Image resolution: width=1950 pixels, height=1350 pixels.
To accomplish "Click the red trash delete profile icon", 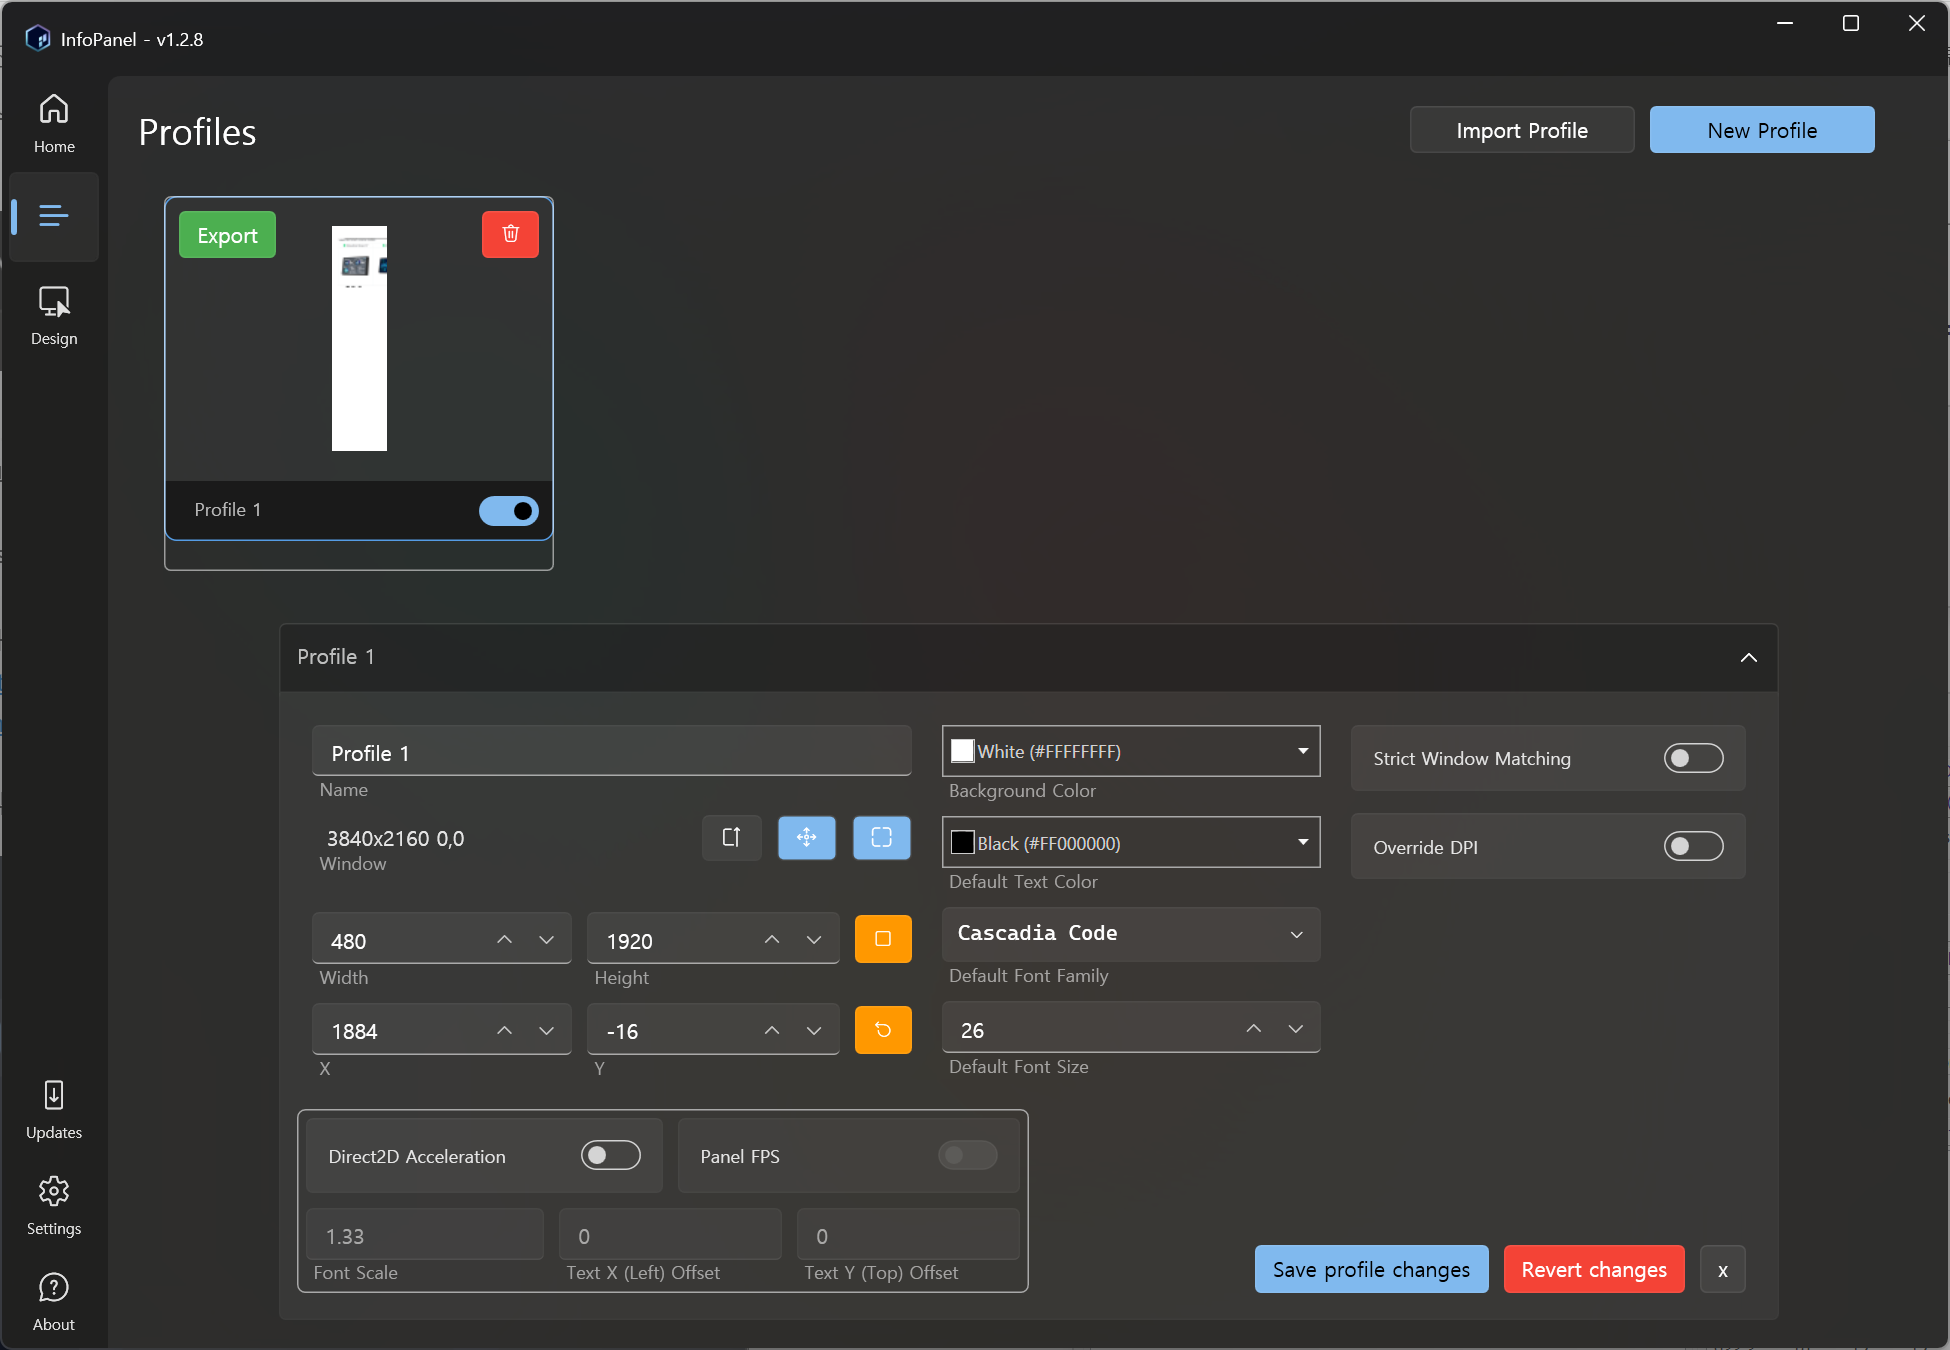I will [x=510, y=234].
